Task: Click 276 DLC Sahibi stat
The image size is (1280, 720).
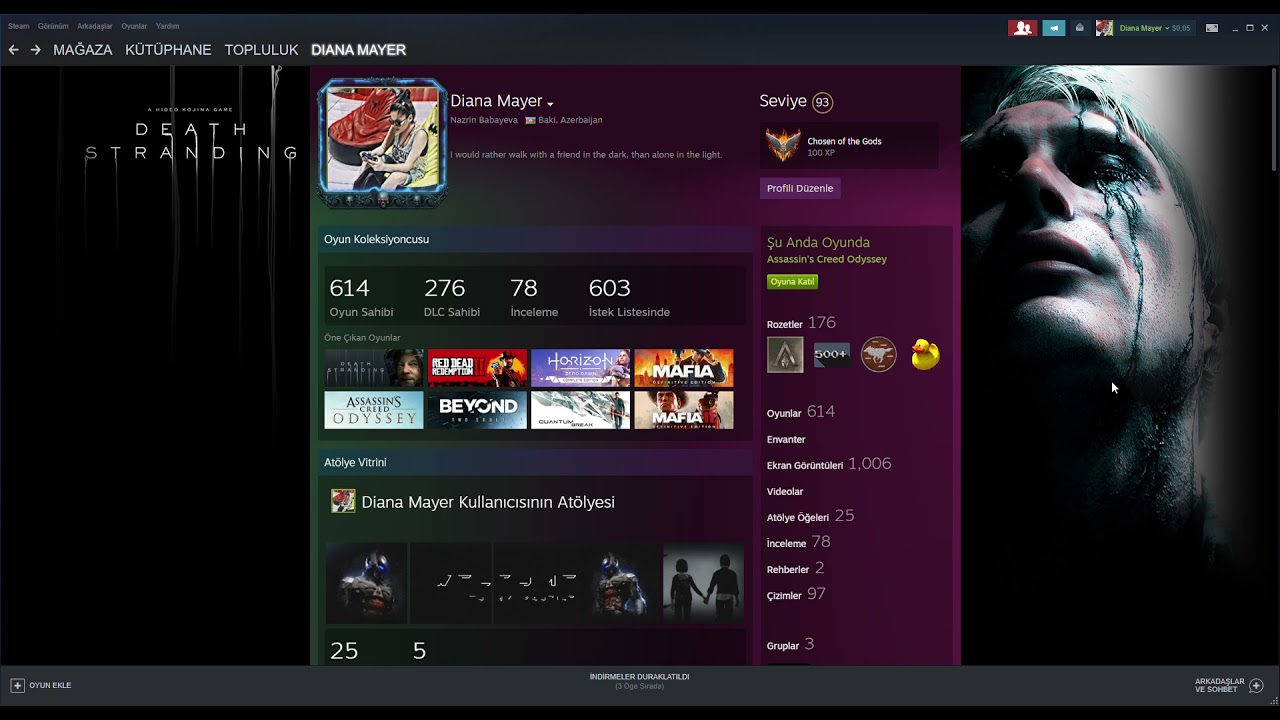Action: pyautogui.click(x=452, y=298)
